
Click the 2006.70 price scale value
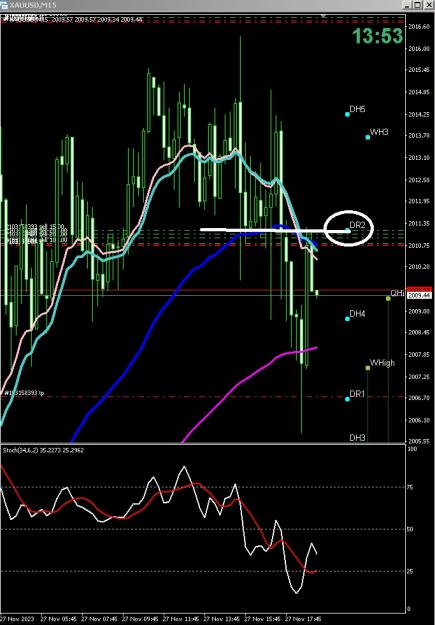[x=419, y=398]
